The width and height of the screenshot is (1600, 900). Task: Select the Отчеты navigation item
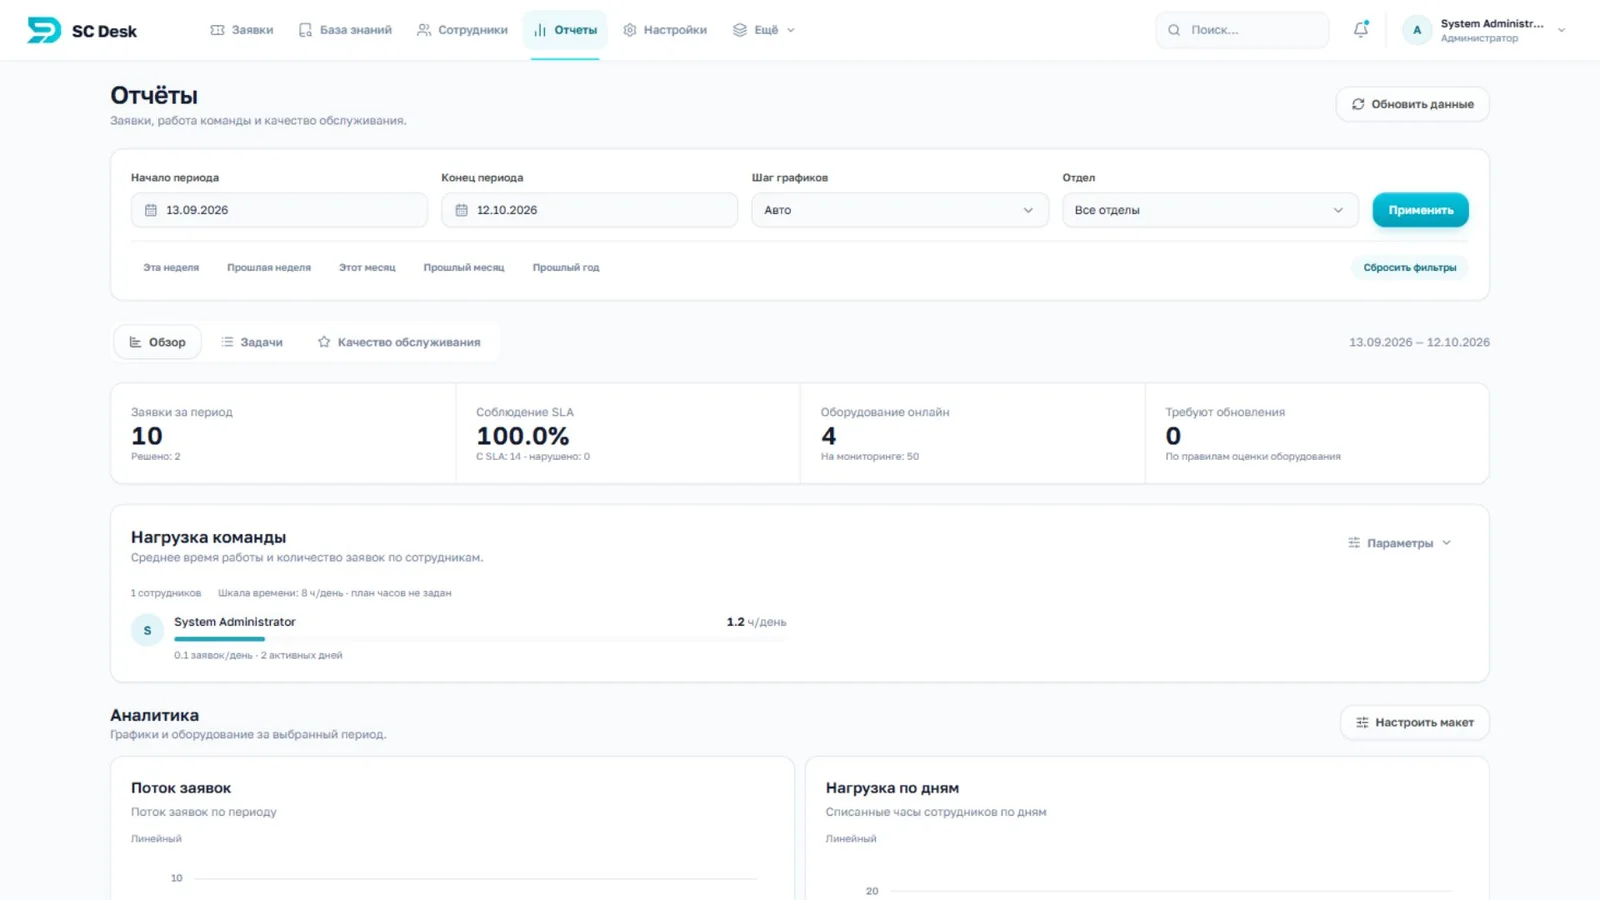point(565,30)
